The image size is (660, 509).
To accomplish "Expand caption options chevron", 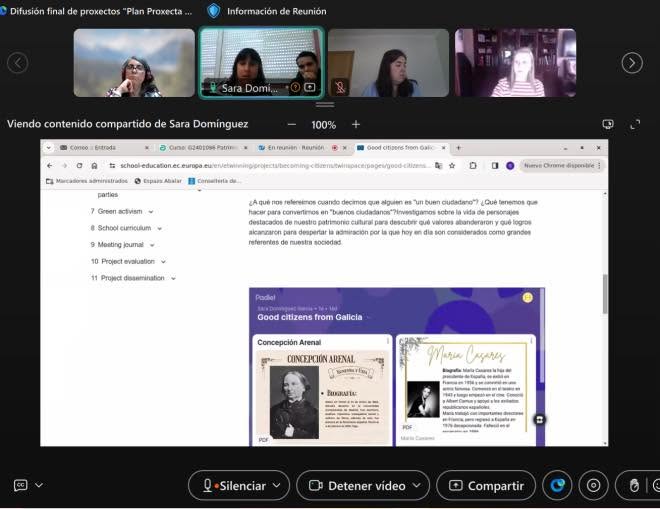I will tap(39, 485).
